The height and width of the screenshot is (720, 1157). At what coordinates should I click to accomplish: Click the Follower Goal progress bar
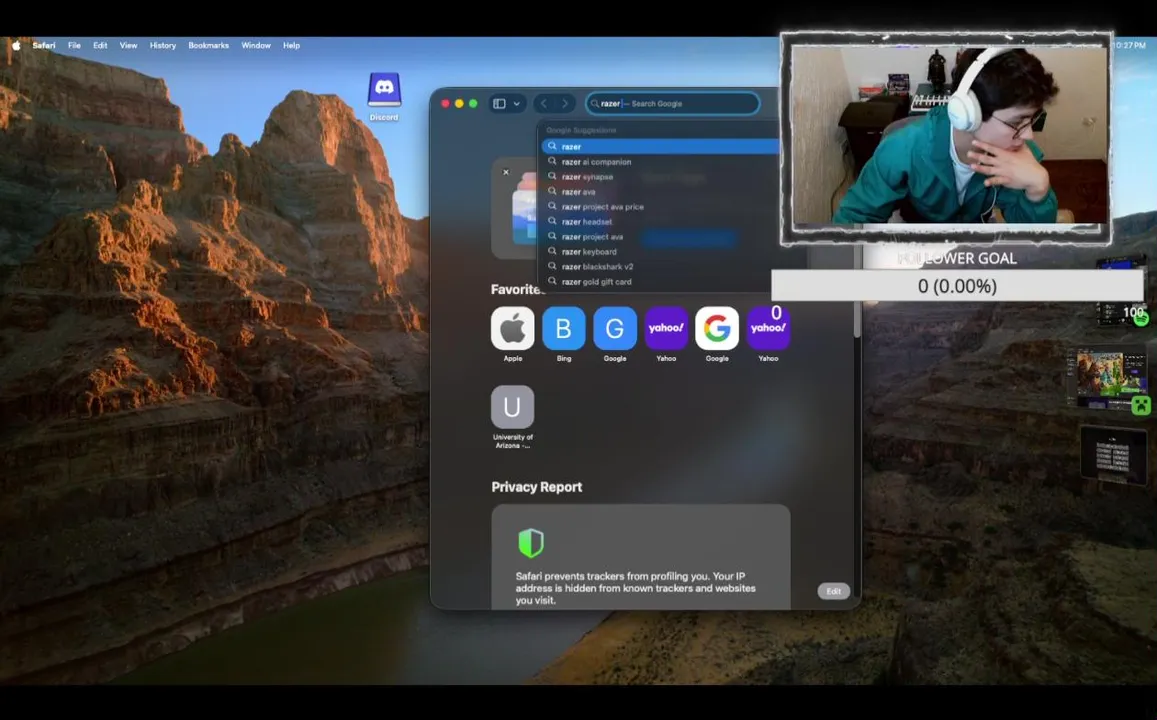pyautogui.click(x=957, y=285)
